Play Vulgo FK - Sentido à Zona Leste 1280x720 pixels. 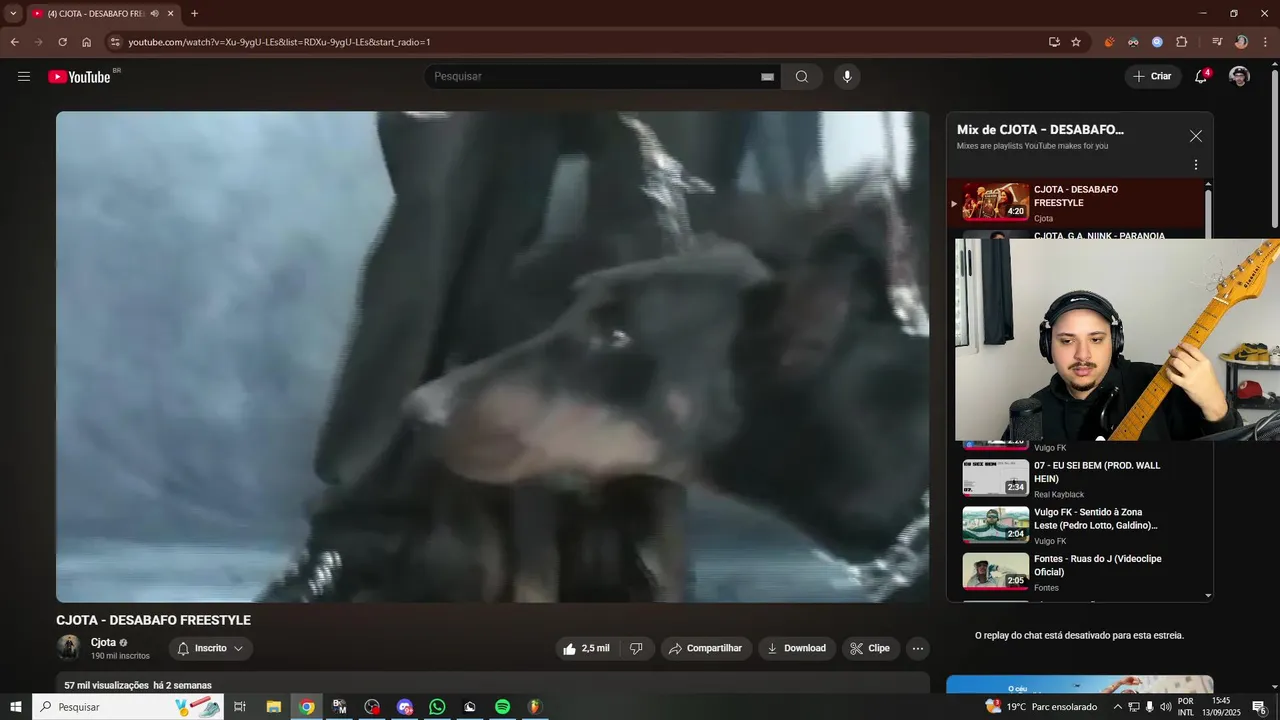tap(1080, 526)
